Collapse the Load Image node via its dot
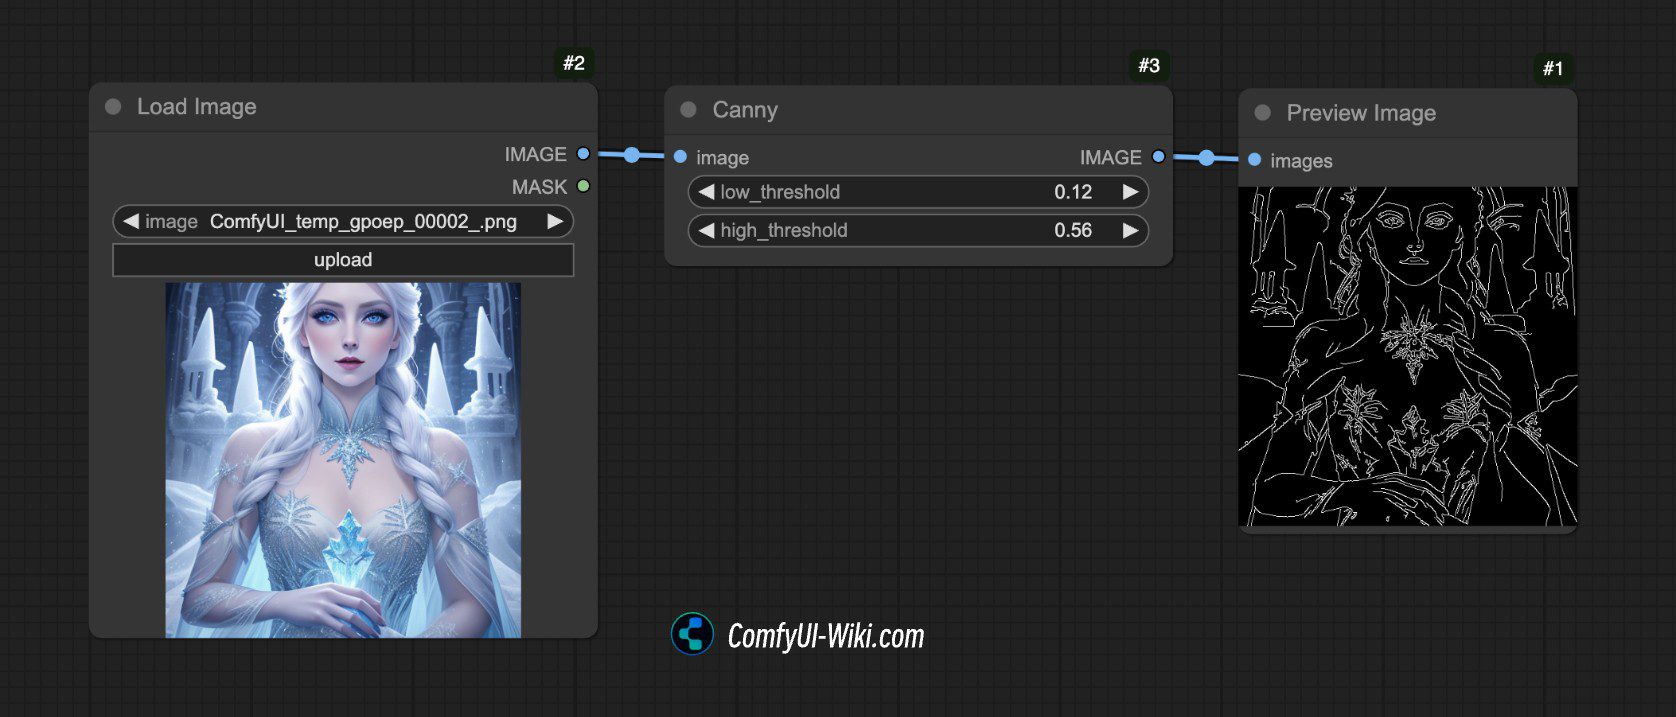The width and height of the screenshot is (1676, 717). [113, 106]
